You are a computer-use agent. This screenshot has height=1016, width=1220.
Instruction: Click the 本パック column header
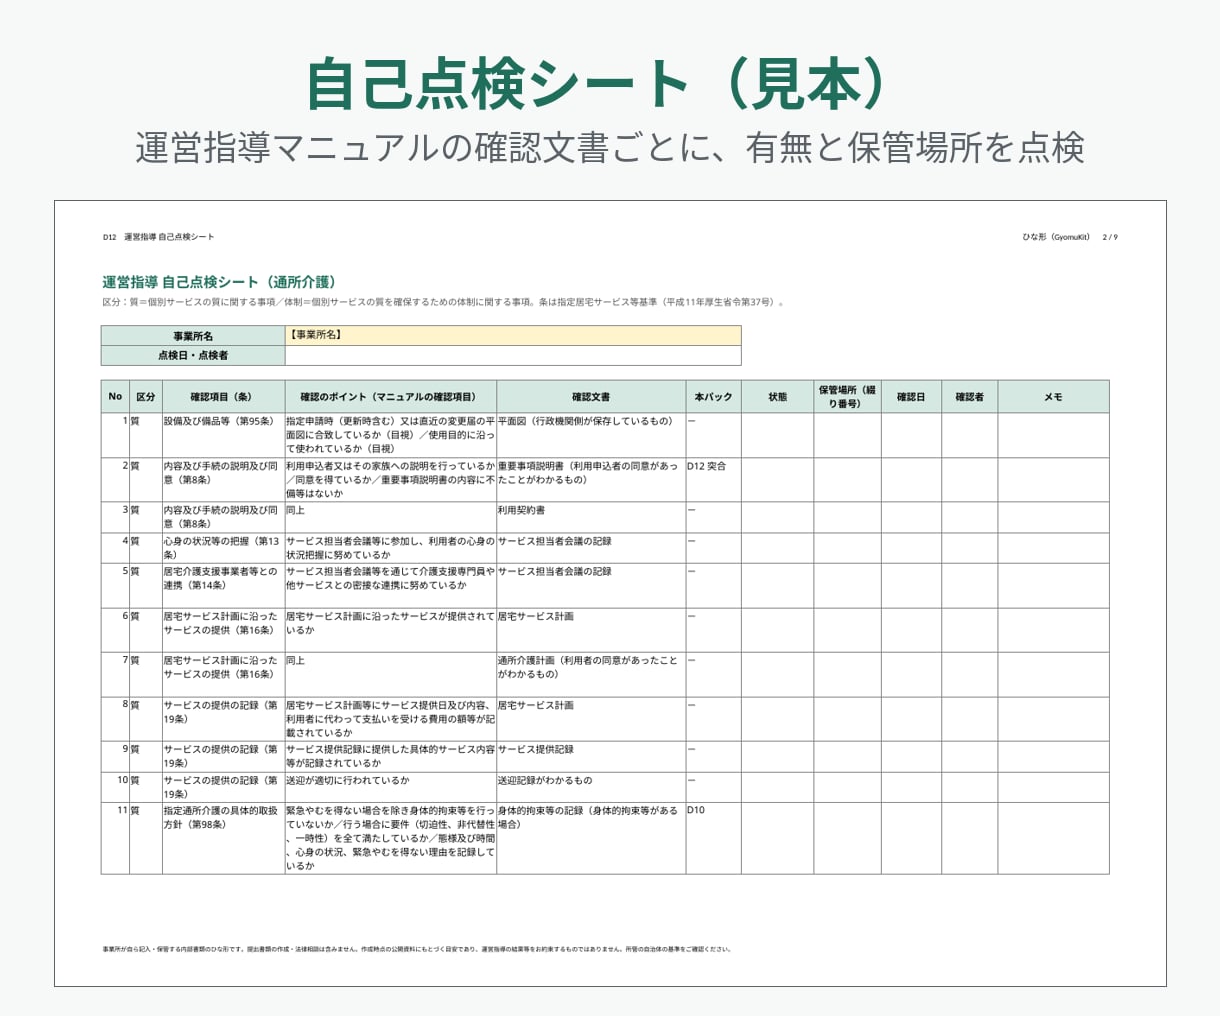tap(713, 396)
